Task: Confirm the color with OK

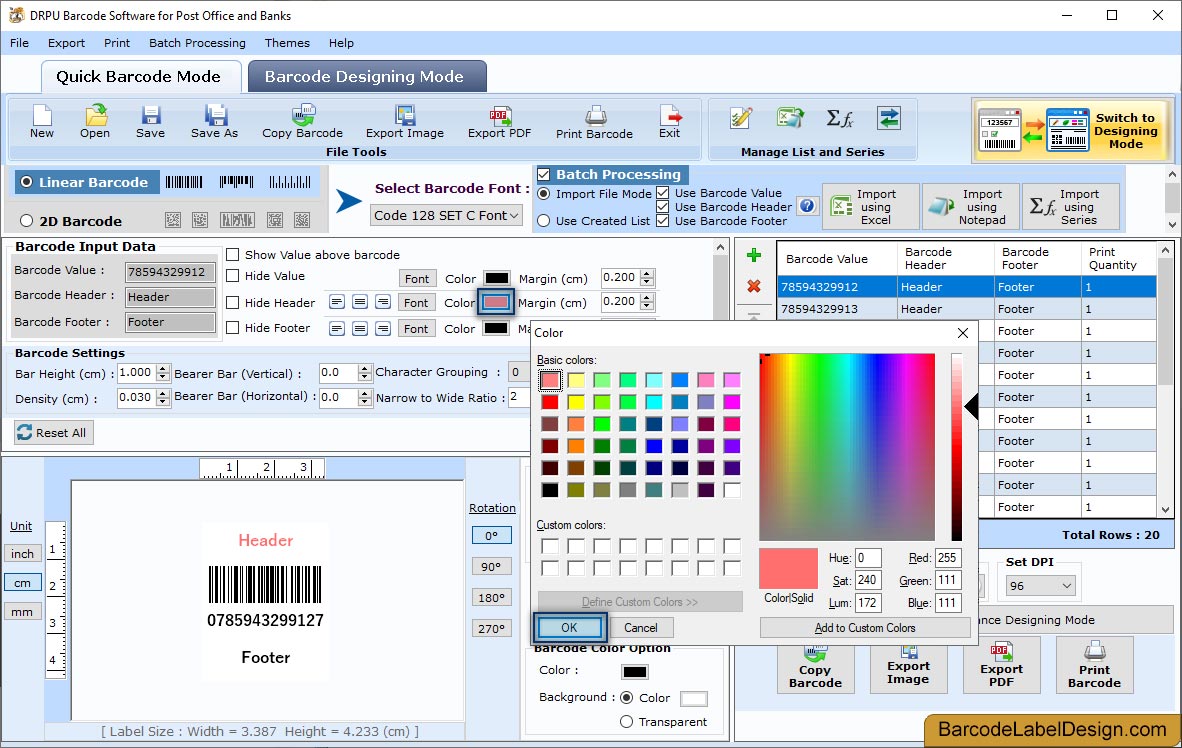Action: [569, 627]
